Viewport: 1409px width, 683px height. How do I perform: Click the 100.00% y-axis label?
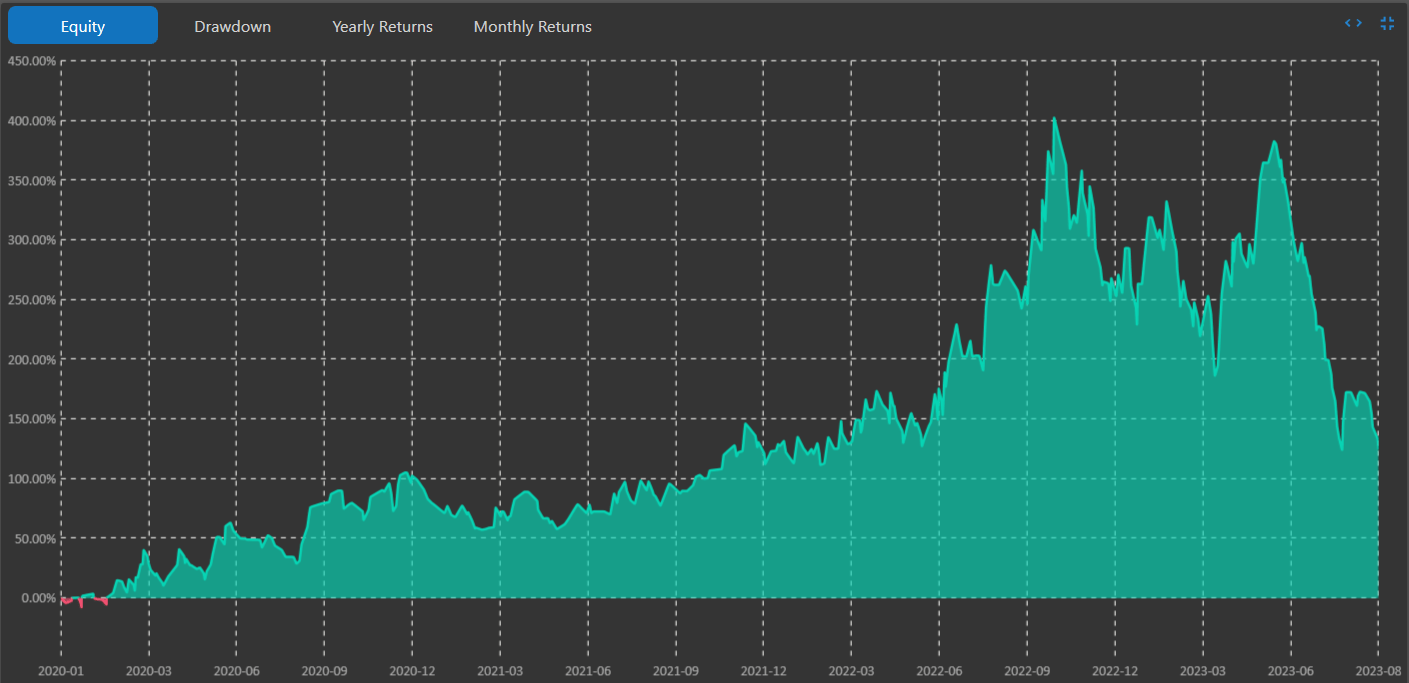32,479
